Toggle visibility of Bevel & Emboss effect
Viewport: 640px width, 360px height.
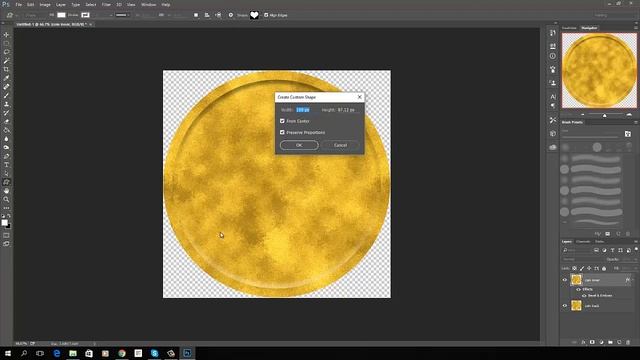(x=584, y=296)
